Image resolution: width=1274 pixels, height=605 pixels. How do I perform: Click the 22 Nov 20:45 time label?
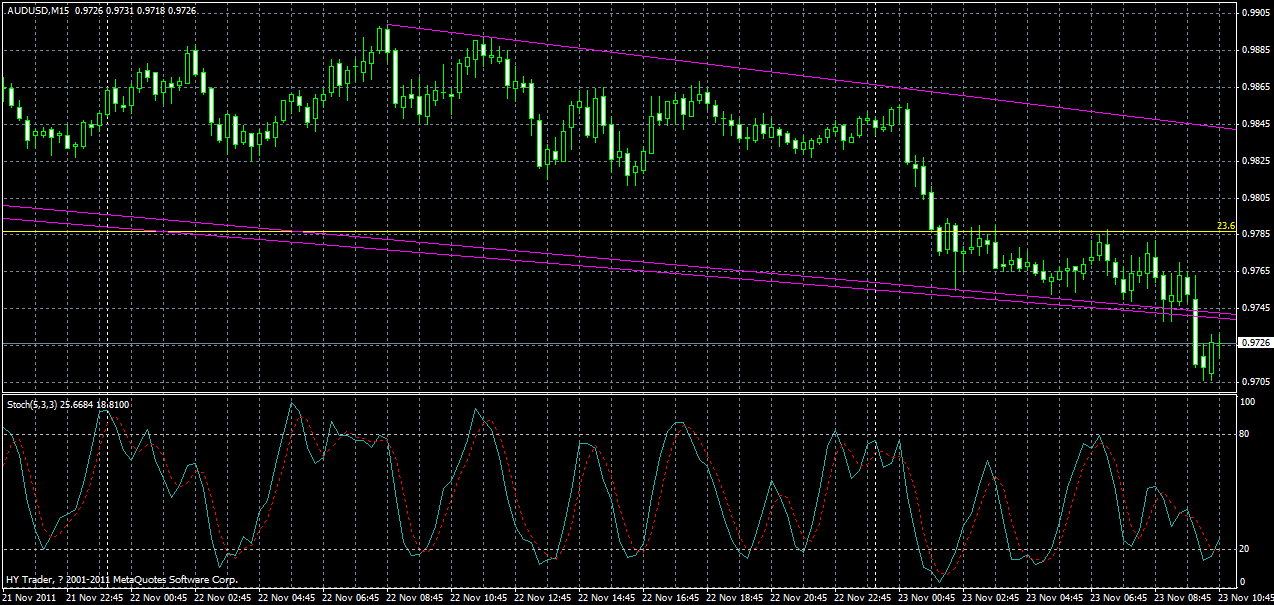pos(799,597)
